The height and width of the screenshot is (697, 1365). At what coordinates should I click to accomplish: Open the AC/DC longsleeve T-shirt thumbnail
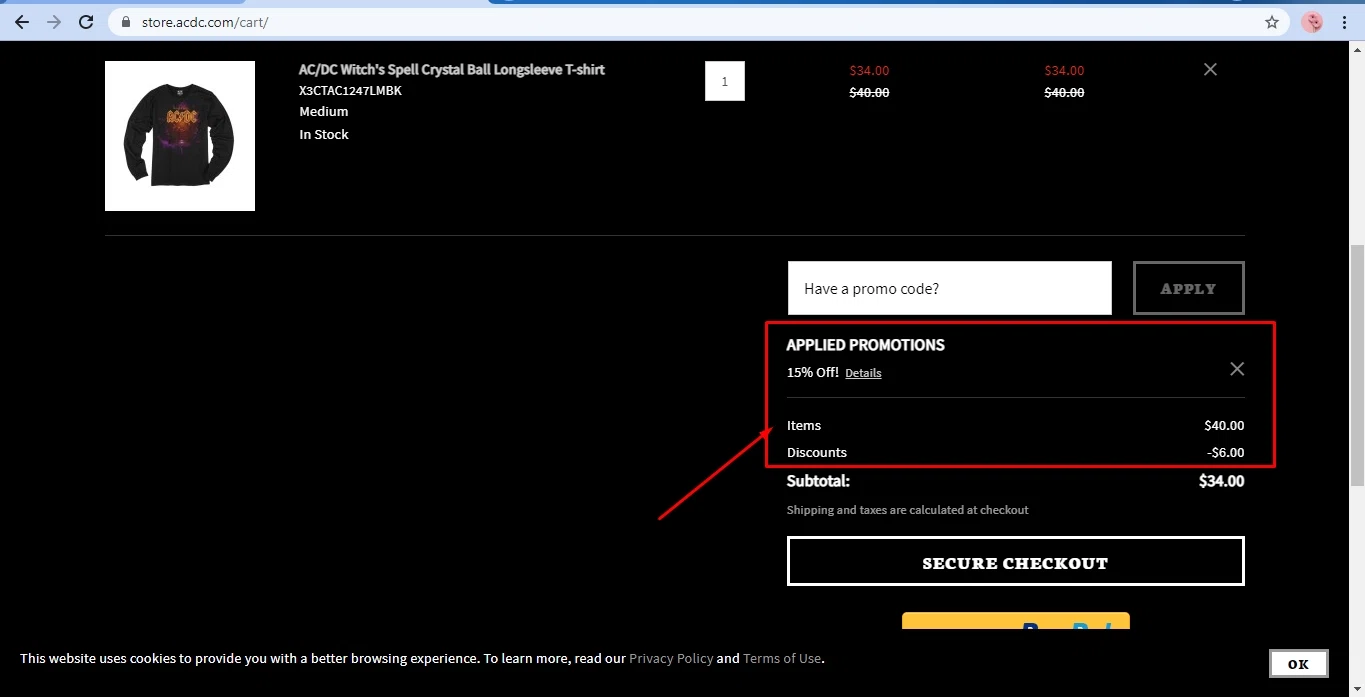(180, 136)
